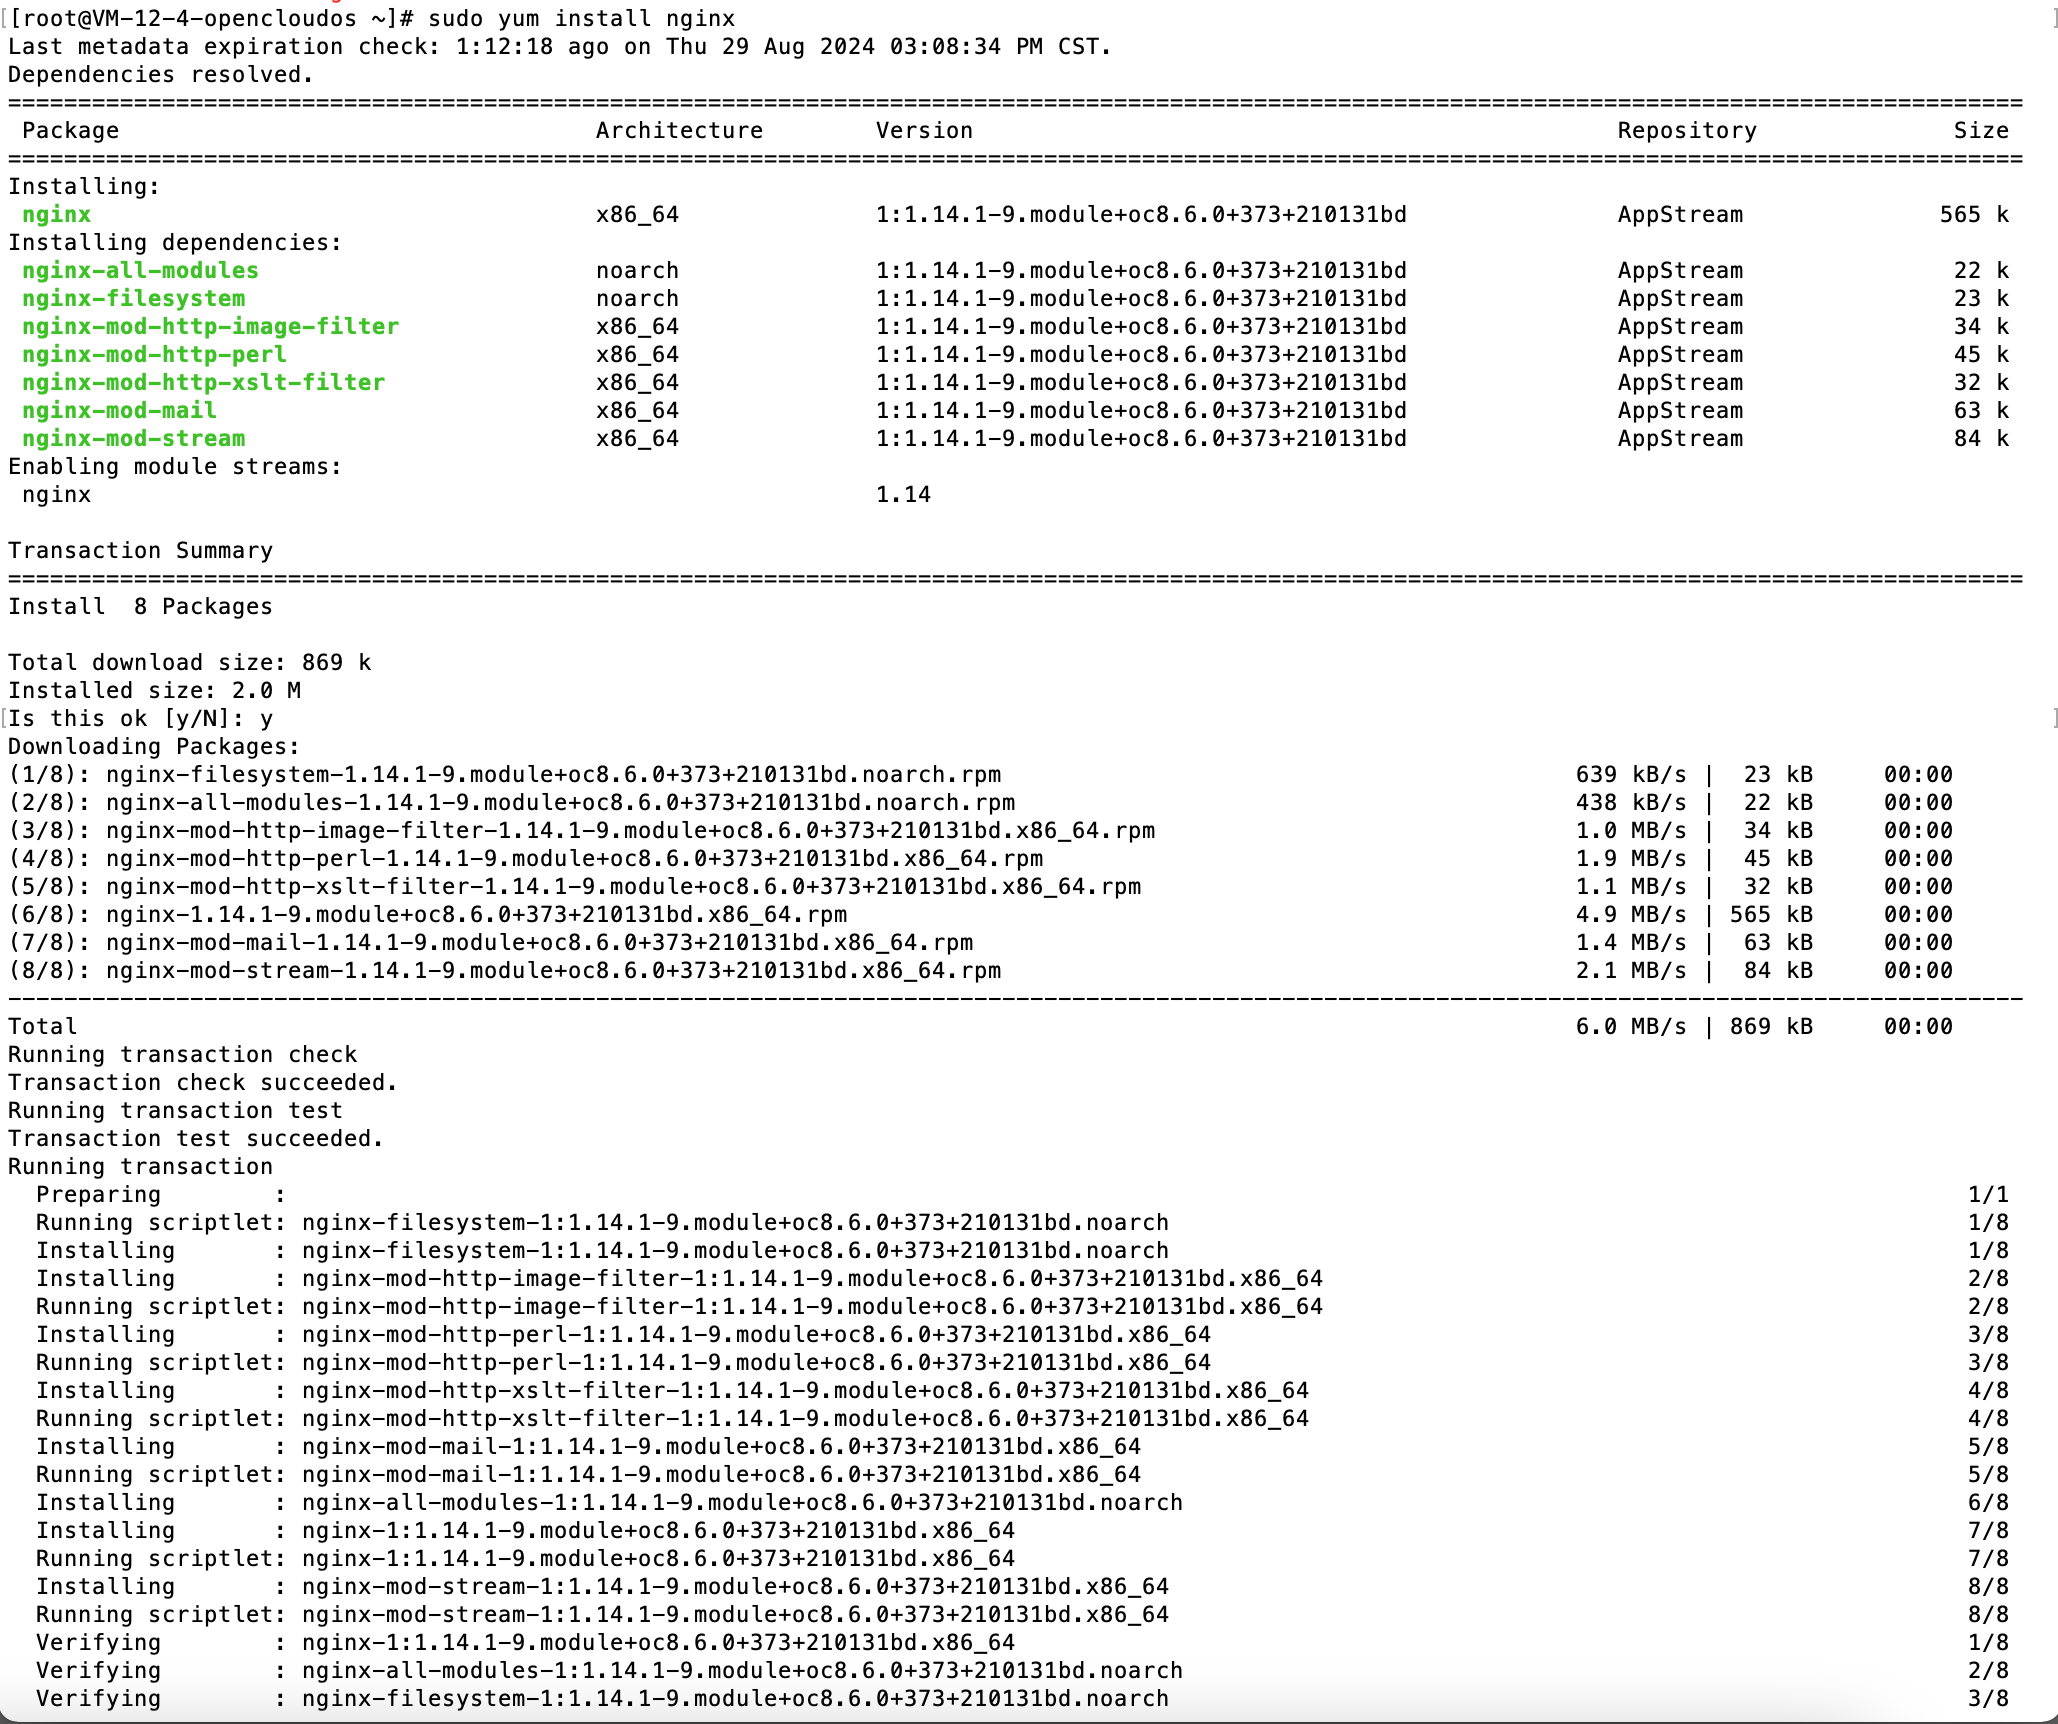Screen dimensions: 2058x1724
Task: Click the 'Installing' nginx-all-modules noarch line
Action: coord(1022,1503)
